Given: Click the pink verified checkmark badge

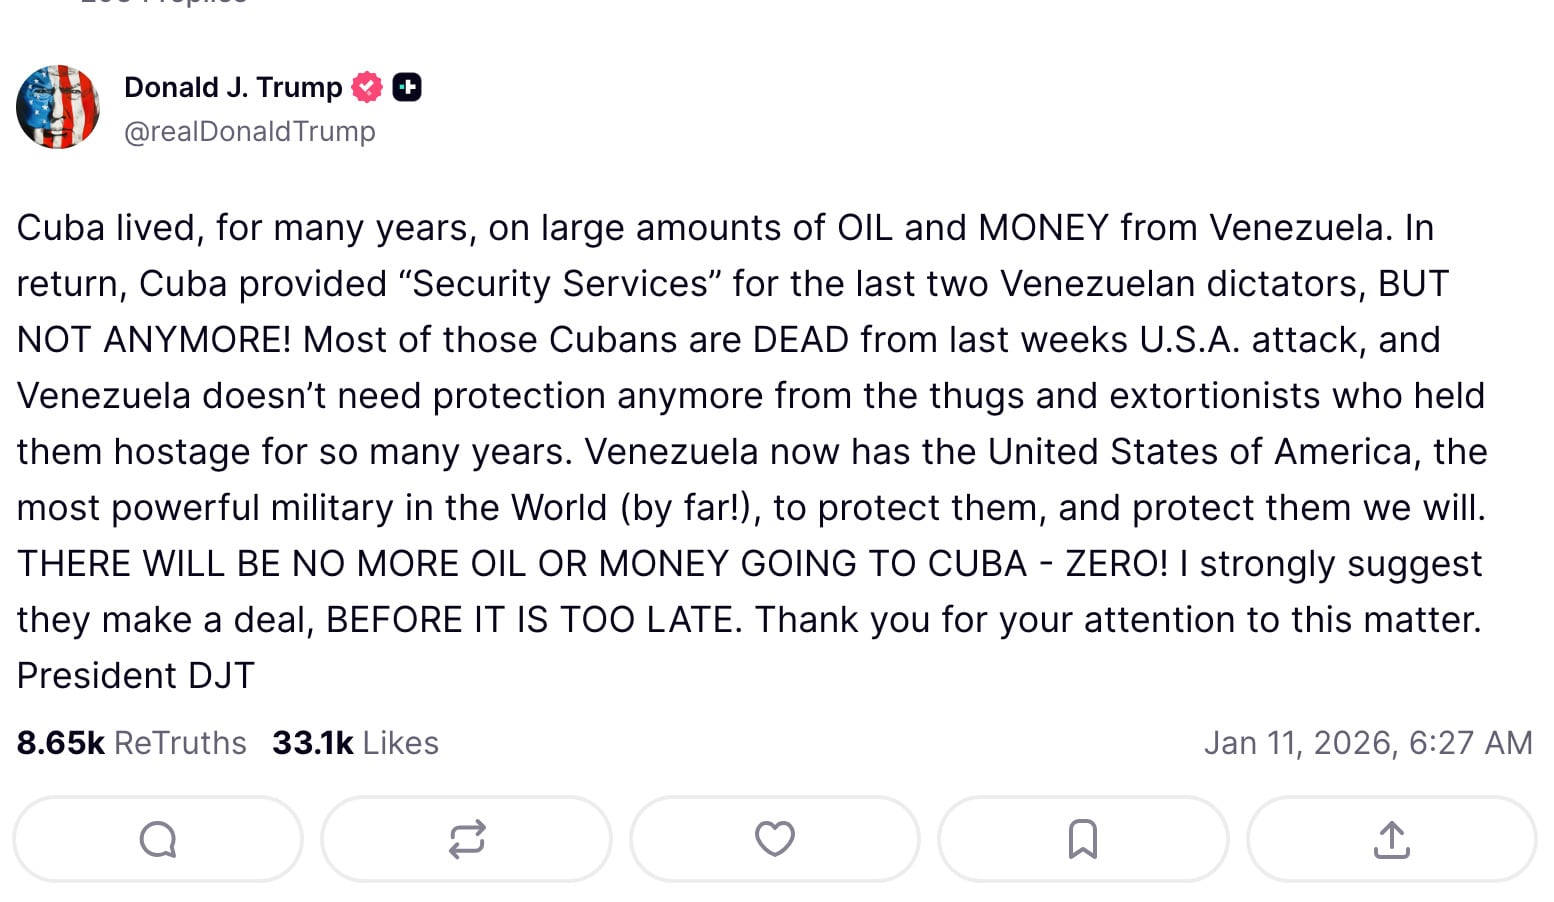Looking at the screenshot, I should tap(367, 87).
